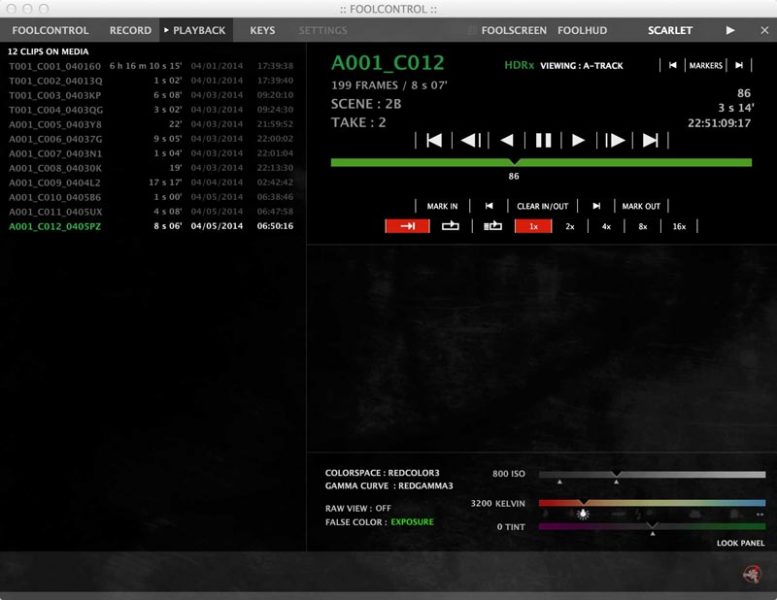Image resolution: width=777 pixels, height=600 pixels.
Task: Jump to first frame of clip
Action: (434, 141)
